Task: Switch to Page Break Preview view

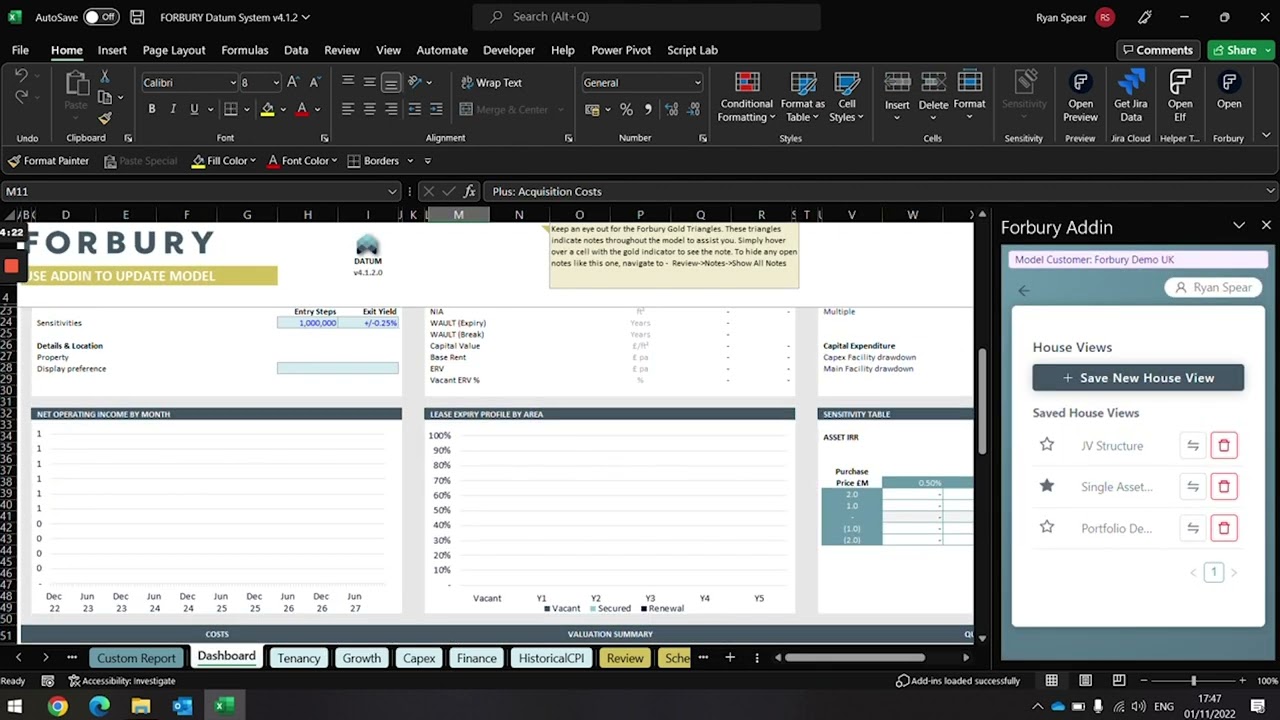Action: click(x=1119, y=681)
